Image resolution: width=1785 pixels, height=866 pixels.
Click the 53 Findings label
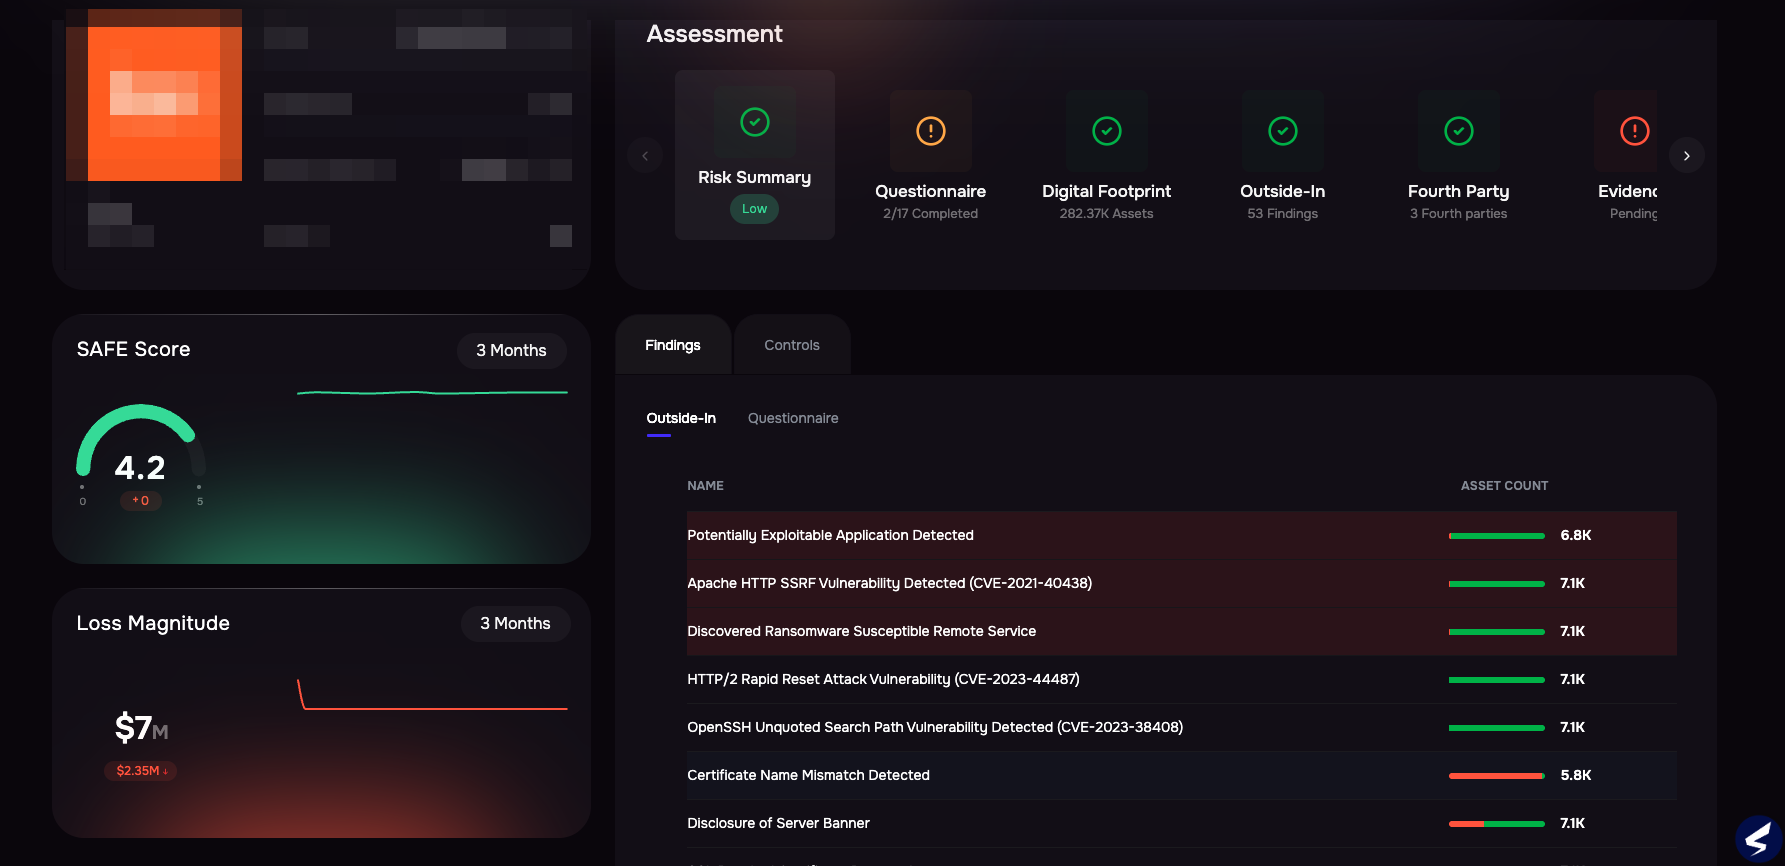1283,214
